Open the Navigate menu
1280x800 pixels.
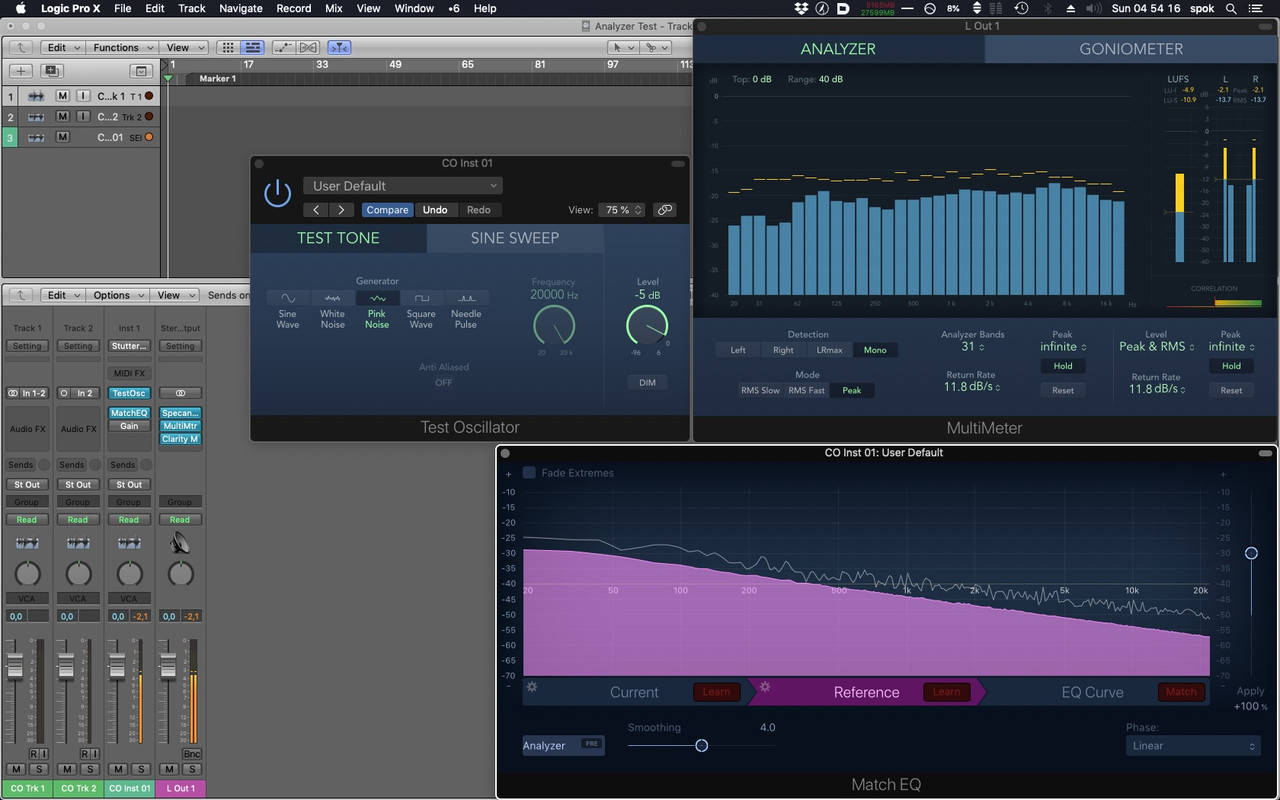pyautogui.click(x=240, y=8)
